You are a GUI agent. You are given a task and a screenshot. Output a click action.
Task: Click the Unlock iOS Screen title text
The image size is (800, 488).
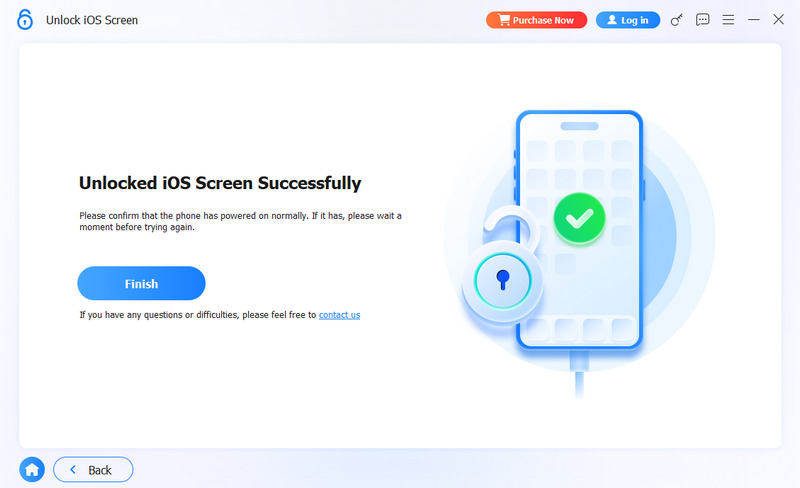click(92, 20)
